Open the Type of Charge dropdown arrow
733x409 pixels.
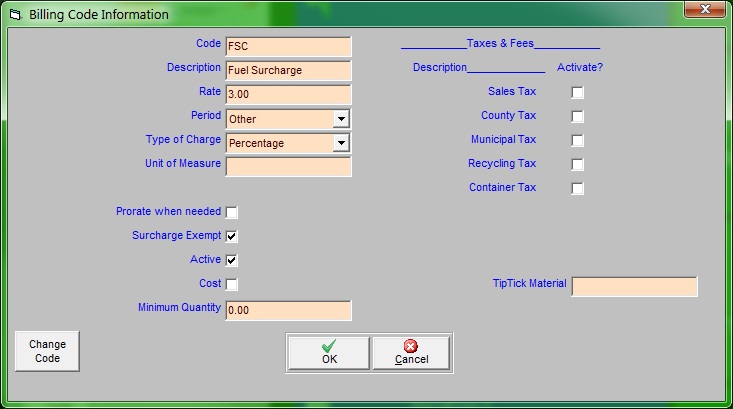[x=341, y=143]
